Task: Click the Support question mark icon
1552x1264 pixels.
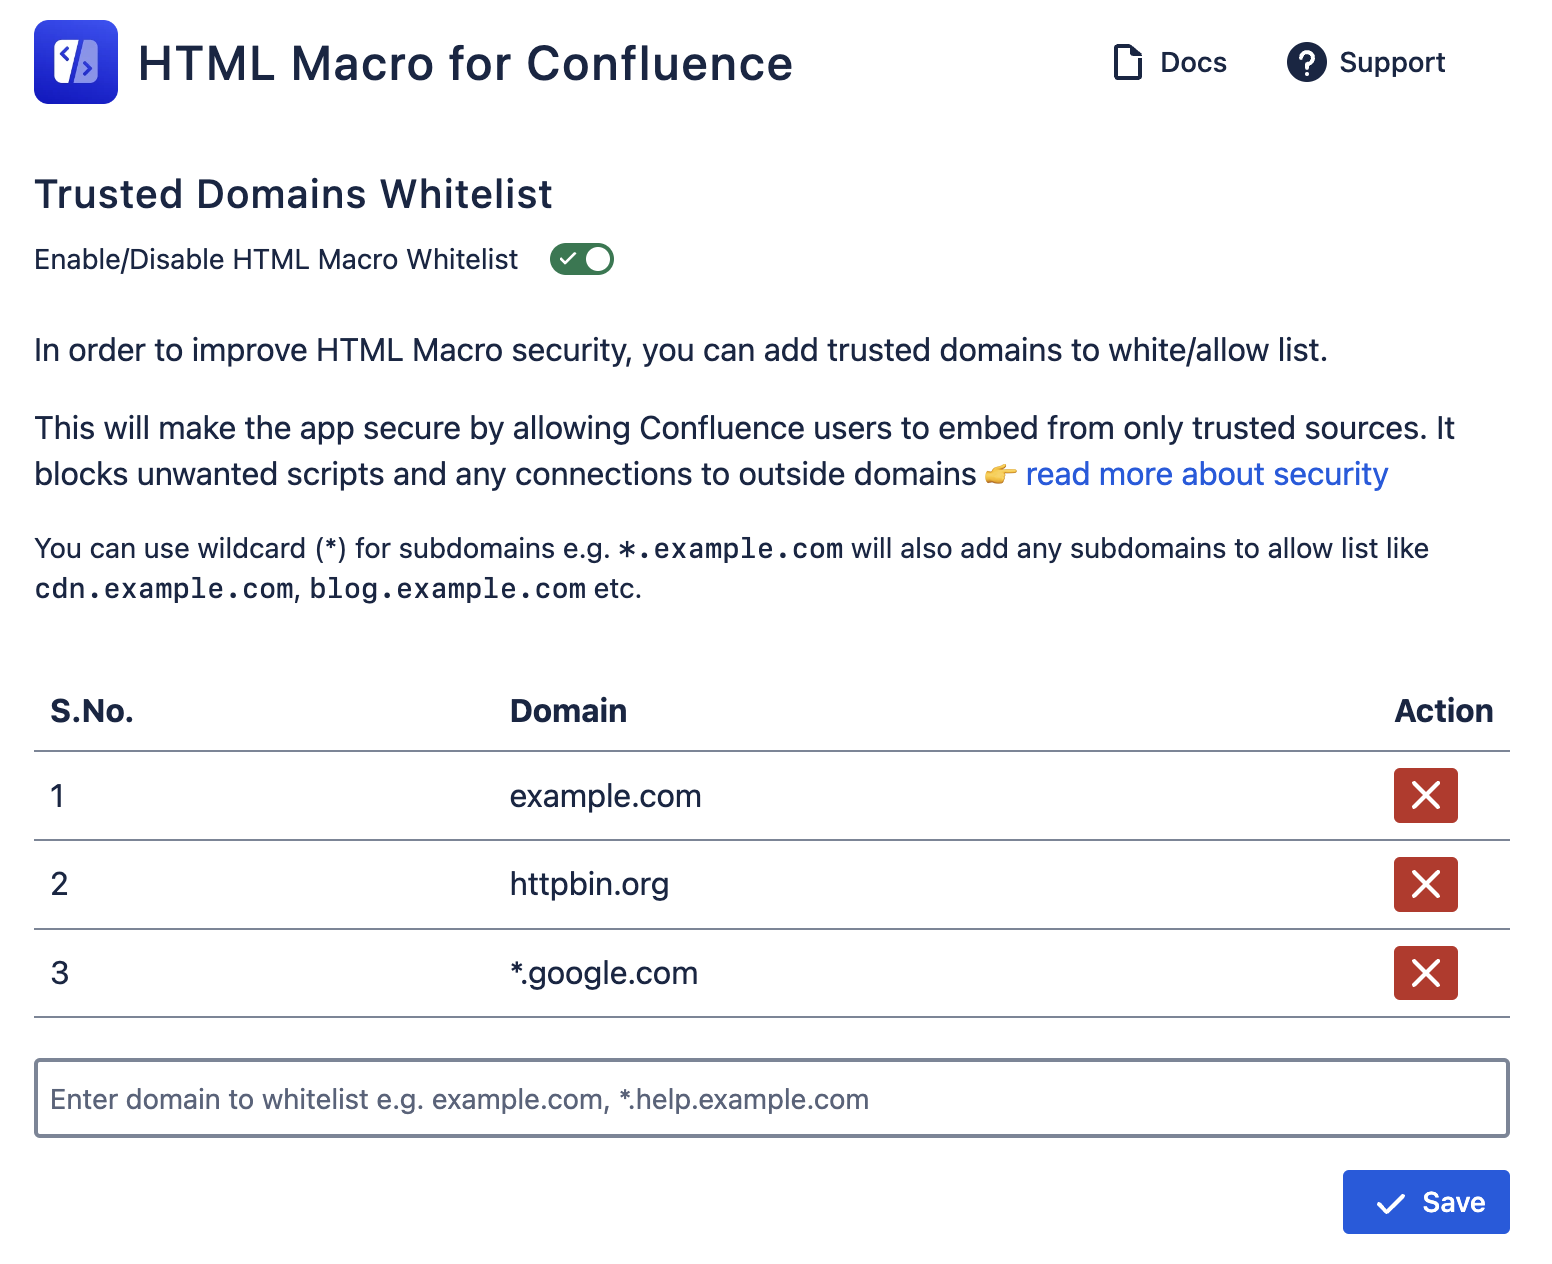Action: (1306, 63)
